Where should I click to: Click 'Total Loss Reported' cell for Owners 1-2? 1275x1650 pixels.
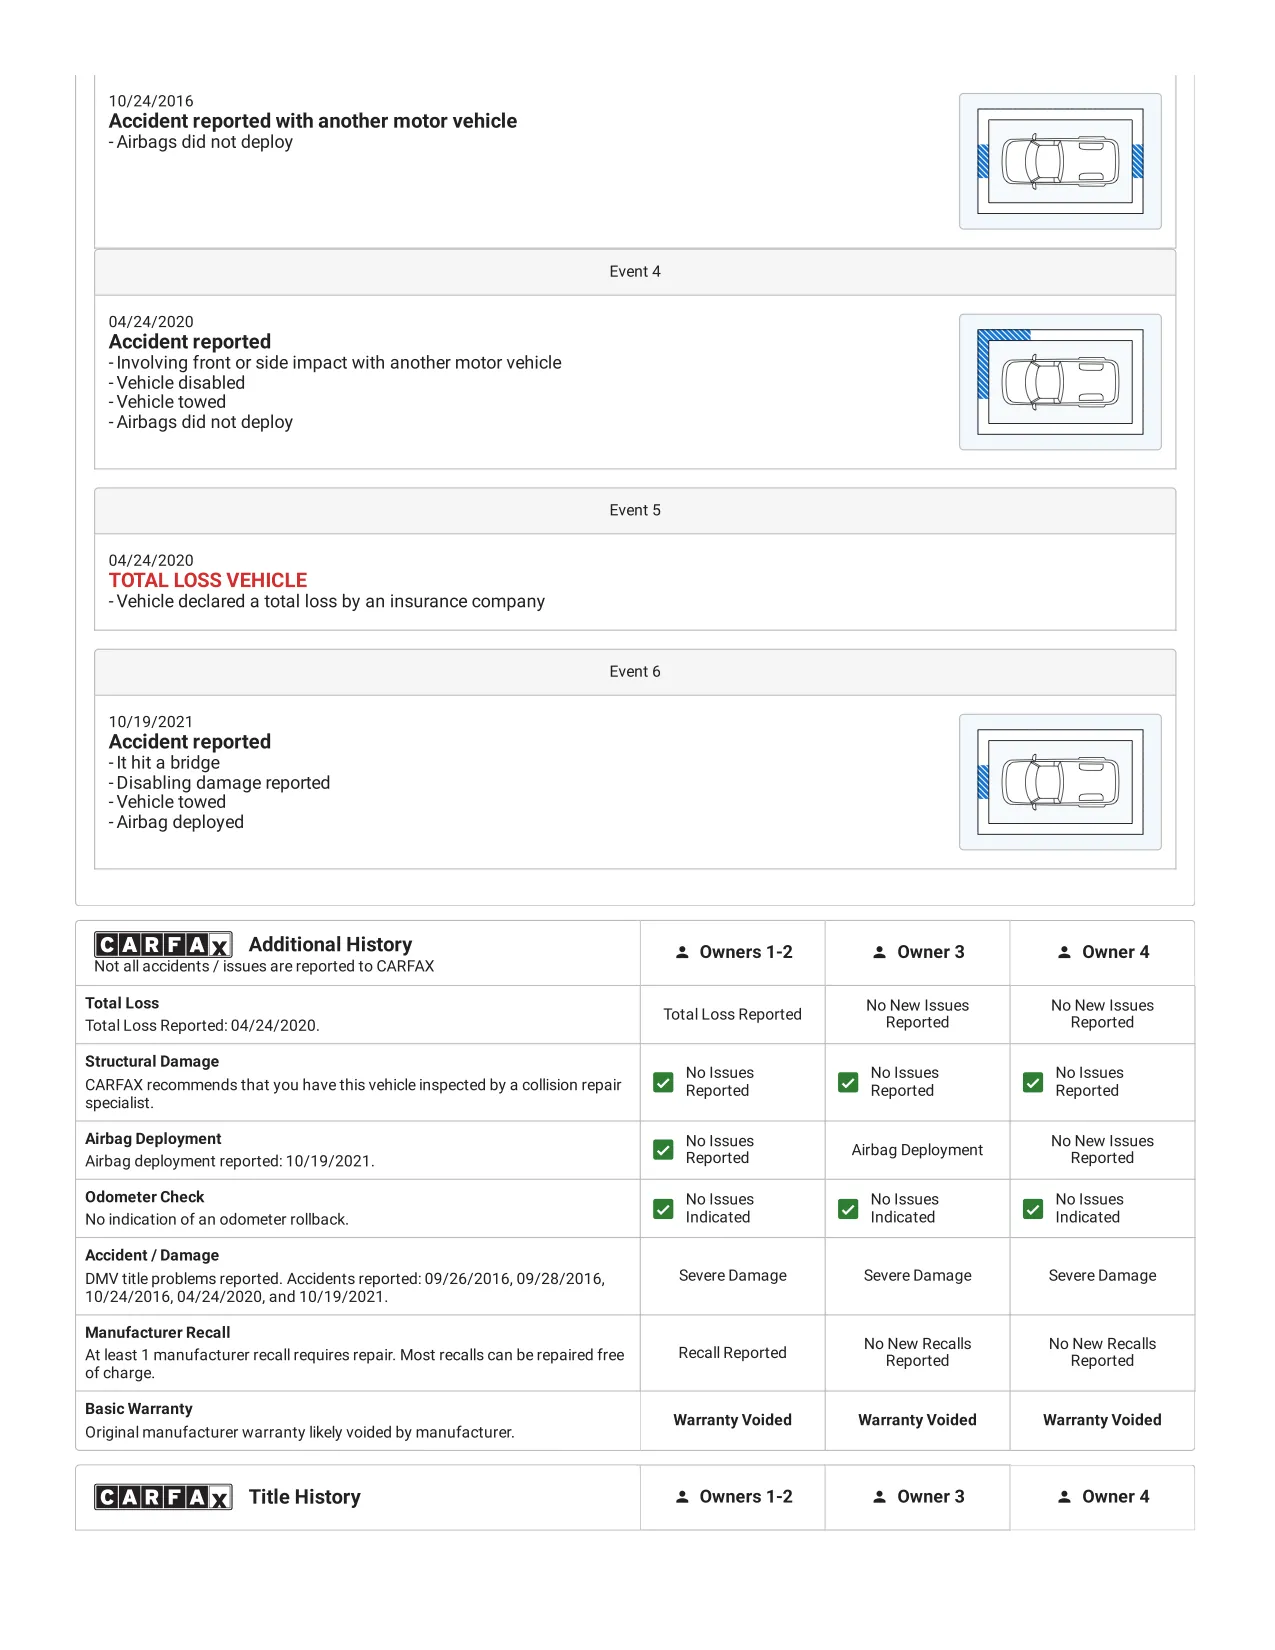click(x=733, y=1015)
